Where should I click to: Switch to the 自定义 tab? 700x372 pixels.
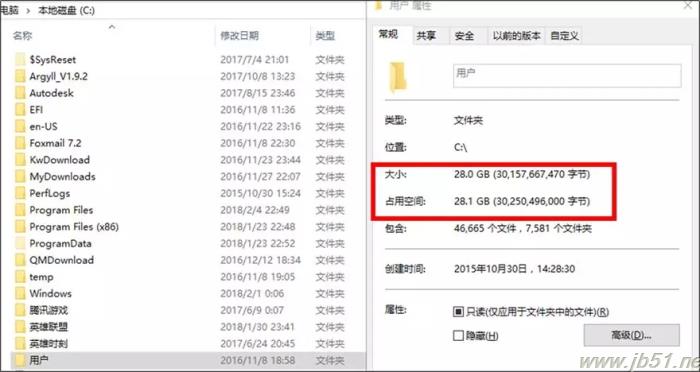564,36
